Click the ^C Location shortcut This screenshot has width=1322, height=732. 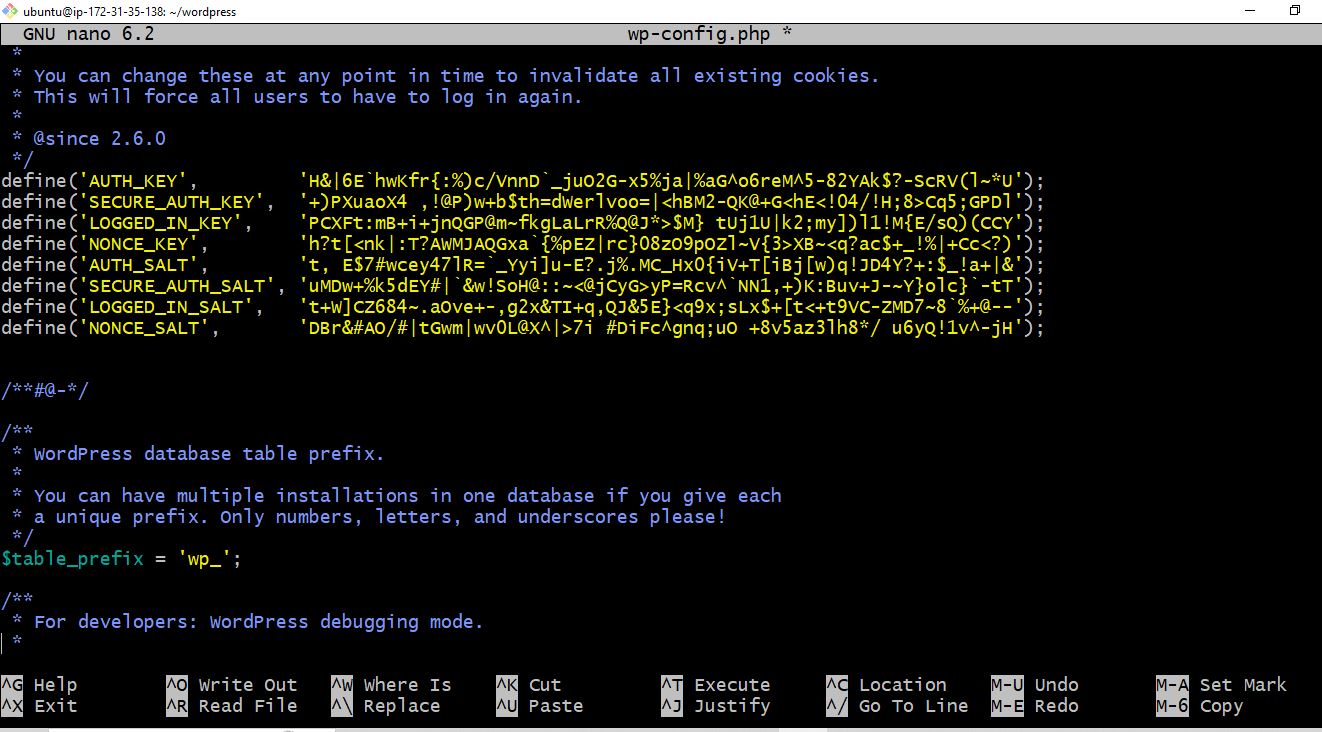coord(886,685)
